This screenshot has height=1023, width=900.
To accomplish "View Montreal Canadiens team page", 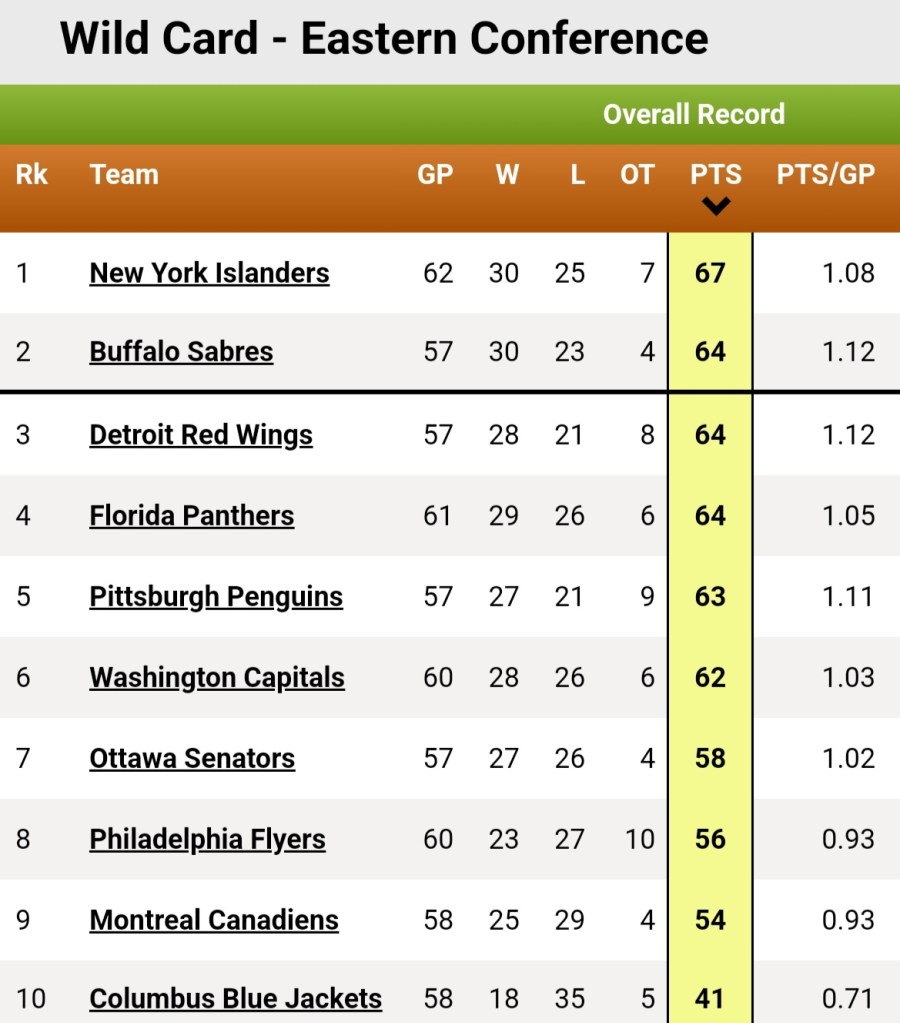I will (x=214, y=920).
